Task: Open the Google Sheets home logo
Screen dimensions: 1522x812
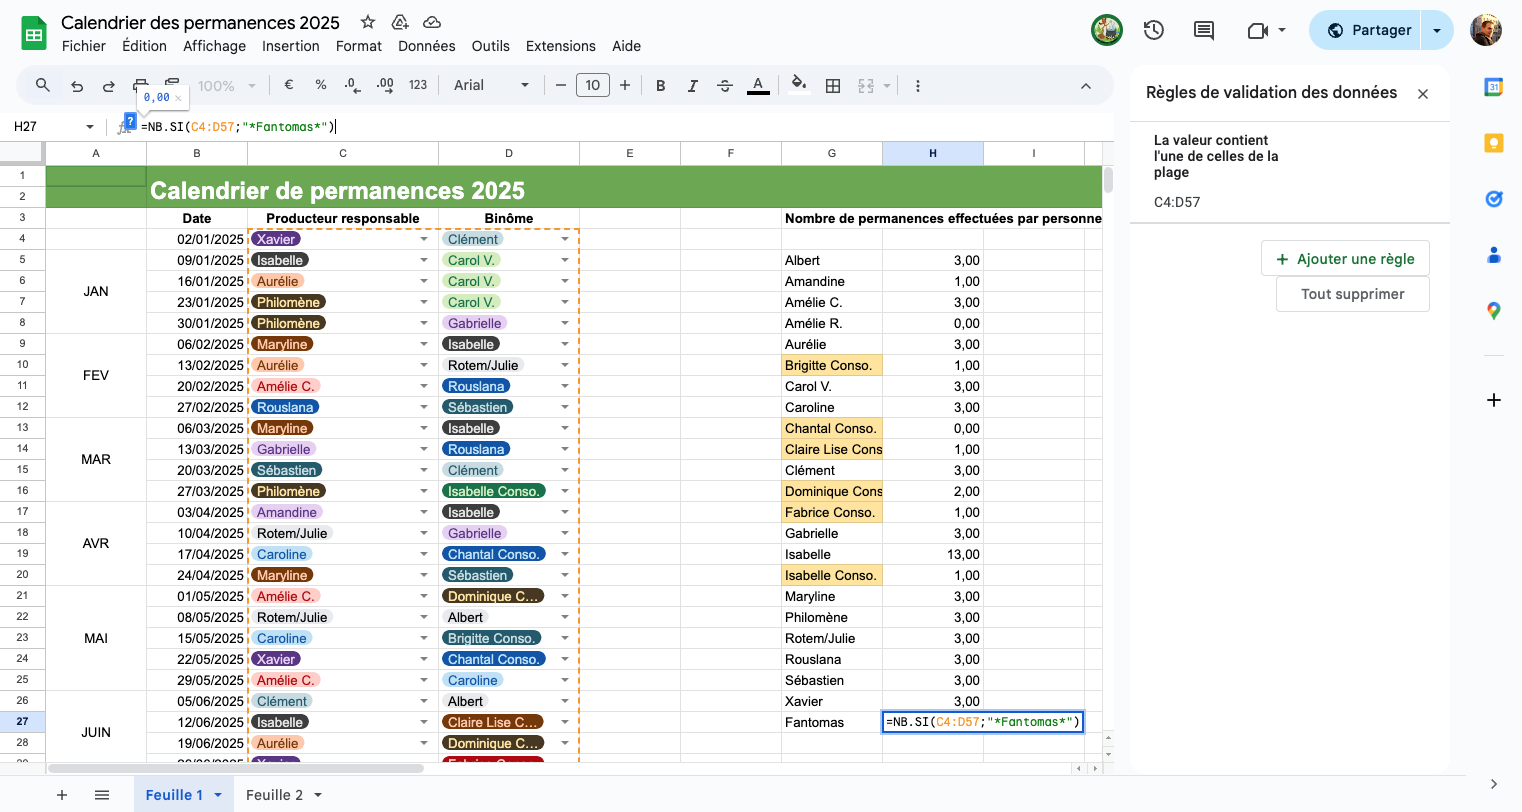Action: [34, 33]
